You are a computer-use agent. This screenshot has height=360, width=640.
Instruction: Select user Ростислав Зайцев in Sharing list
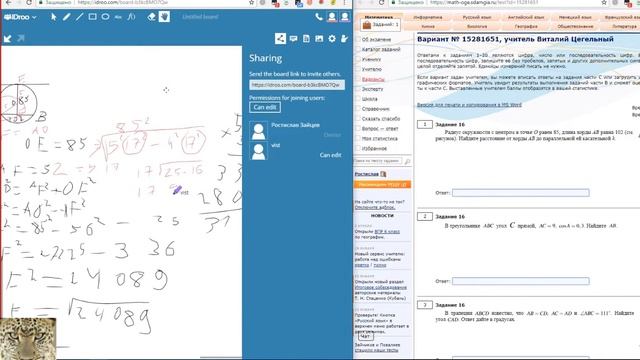pos(296,125)
